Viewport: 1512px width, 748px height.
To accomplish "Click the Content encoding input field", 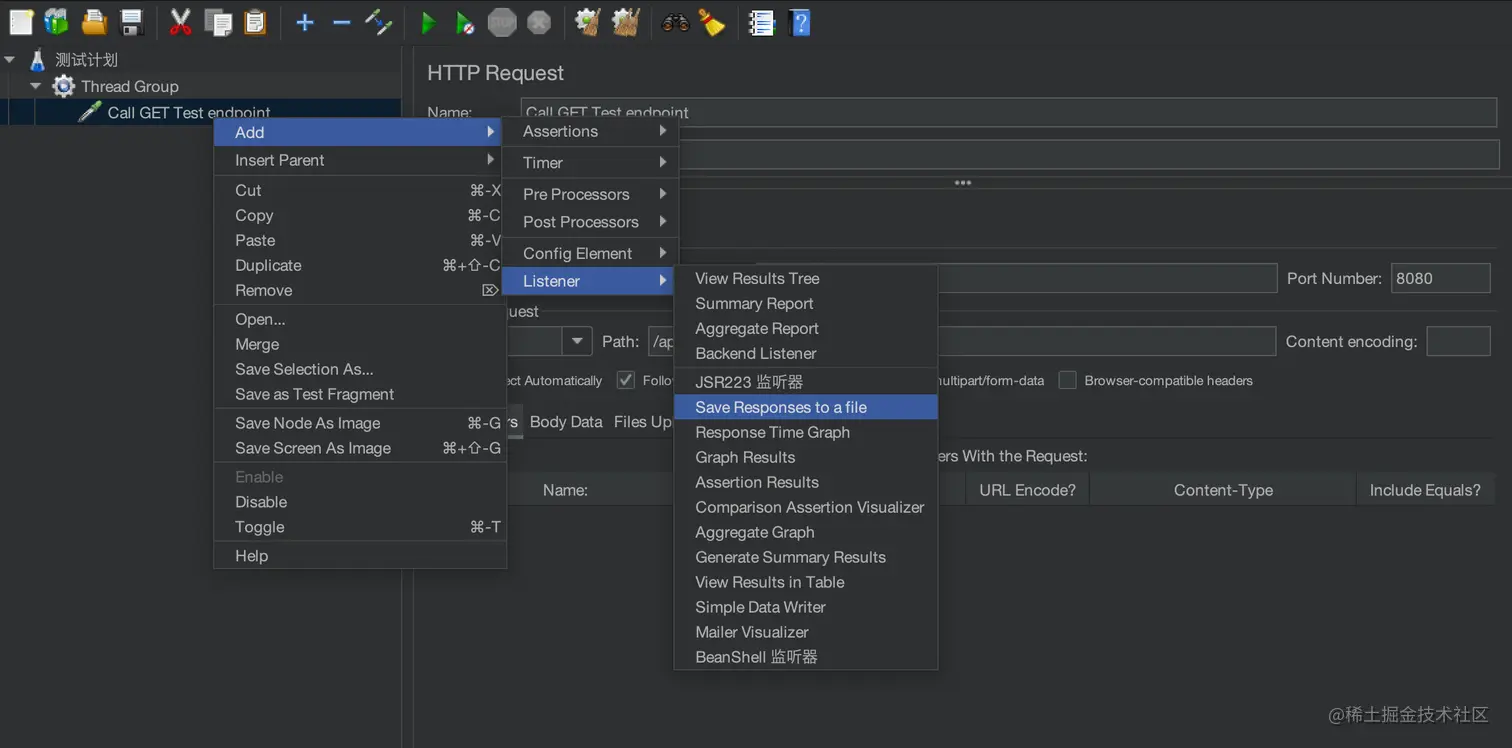I will [1457, 341].
